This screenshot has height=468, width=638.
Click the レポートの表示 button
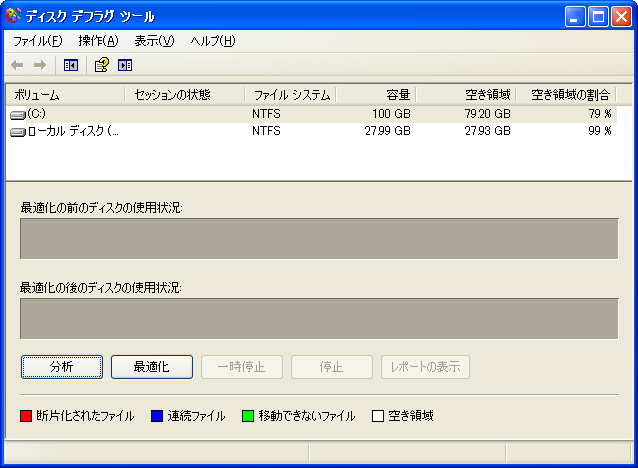(425, 367)
